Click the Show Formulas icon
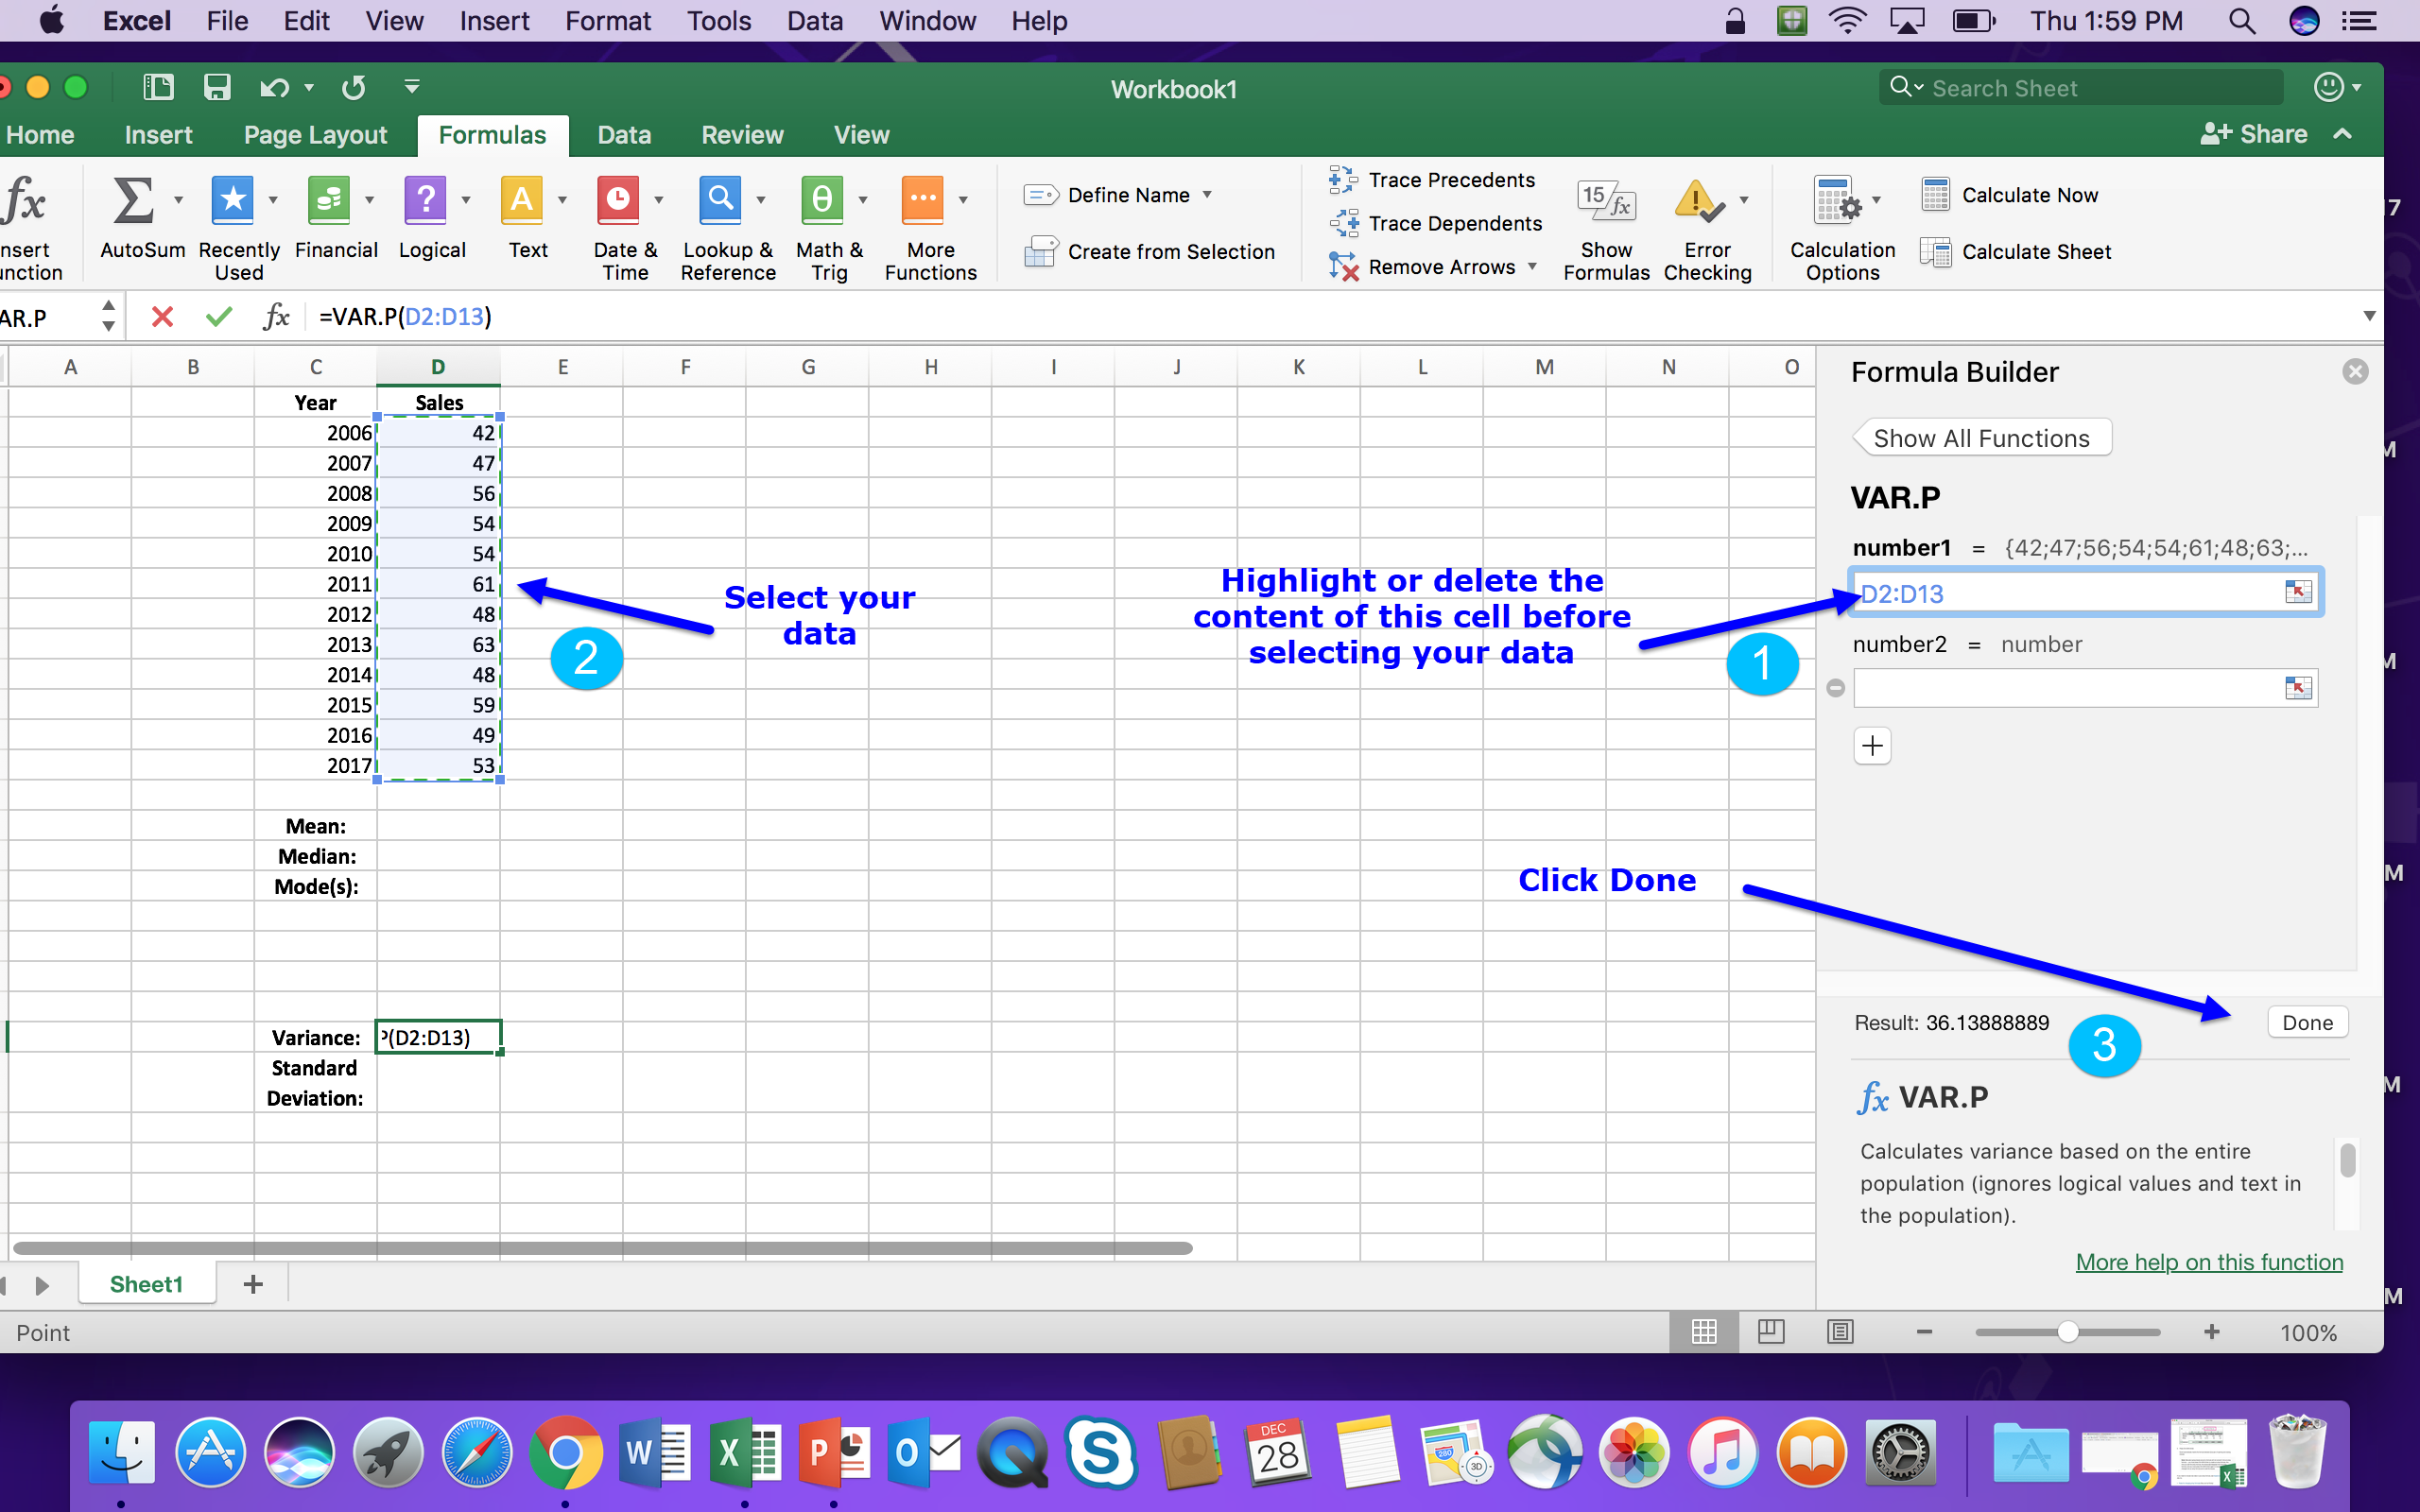Image resolution: width=2420 pixels, height=1512 pixels. [1605, 201]
